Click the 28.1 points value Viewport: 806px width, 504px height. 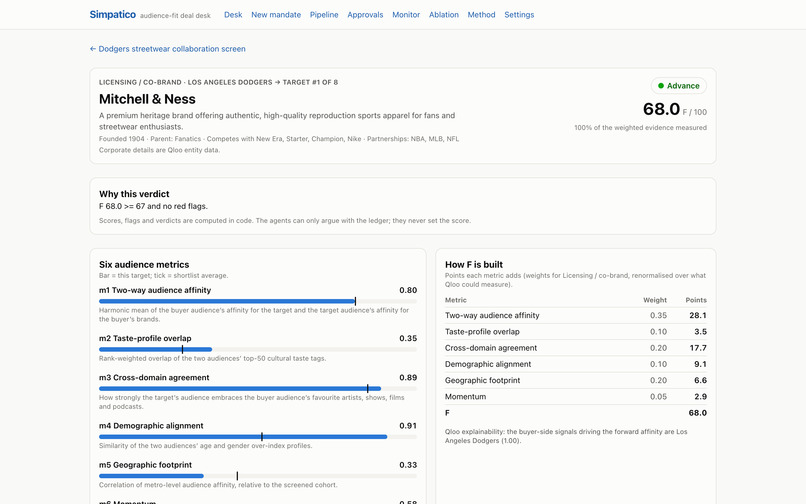(698, 315)
